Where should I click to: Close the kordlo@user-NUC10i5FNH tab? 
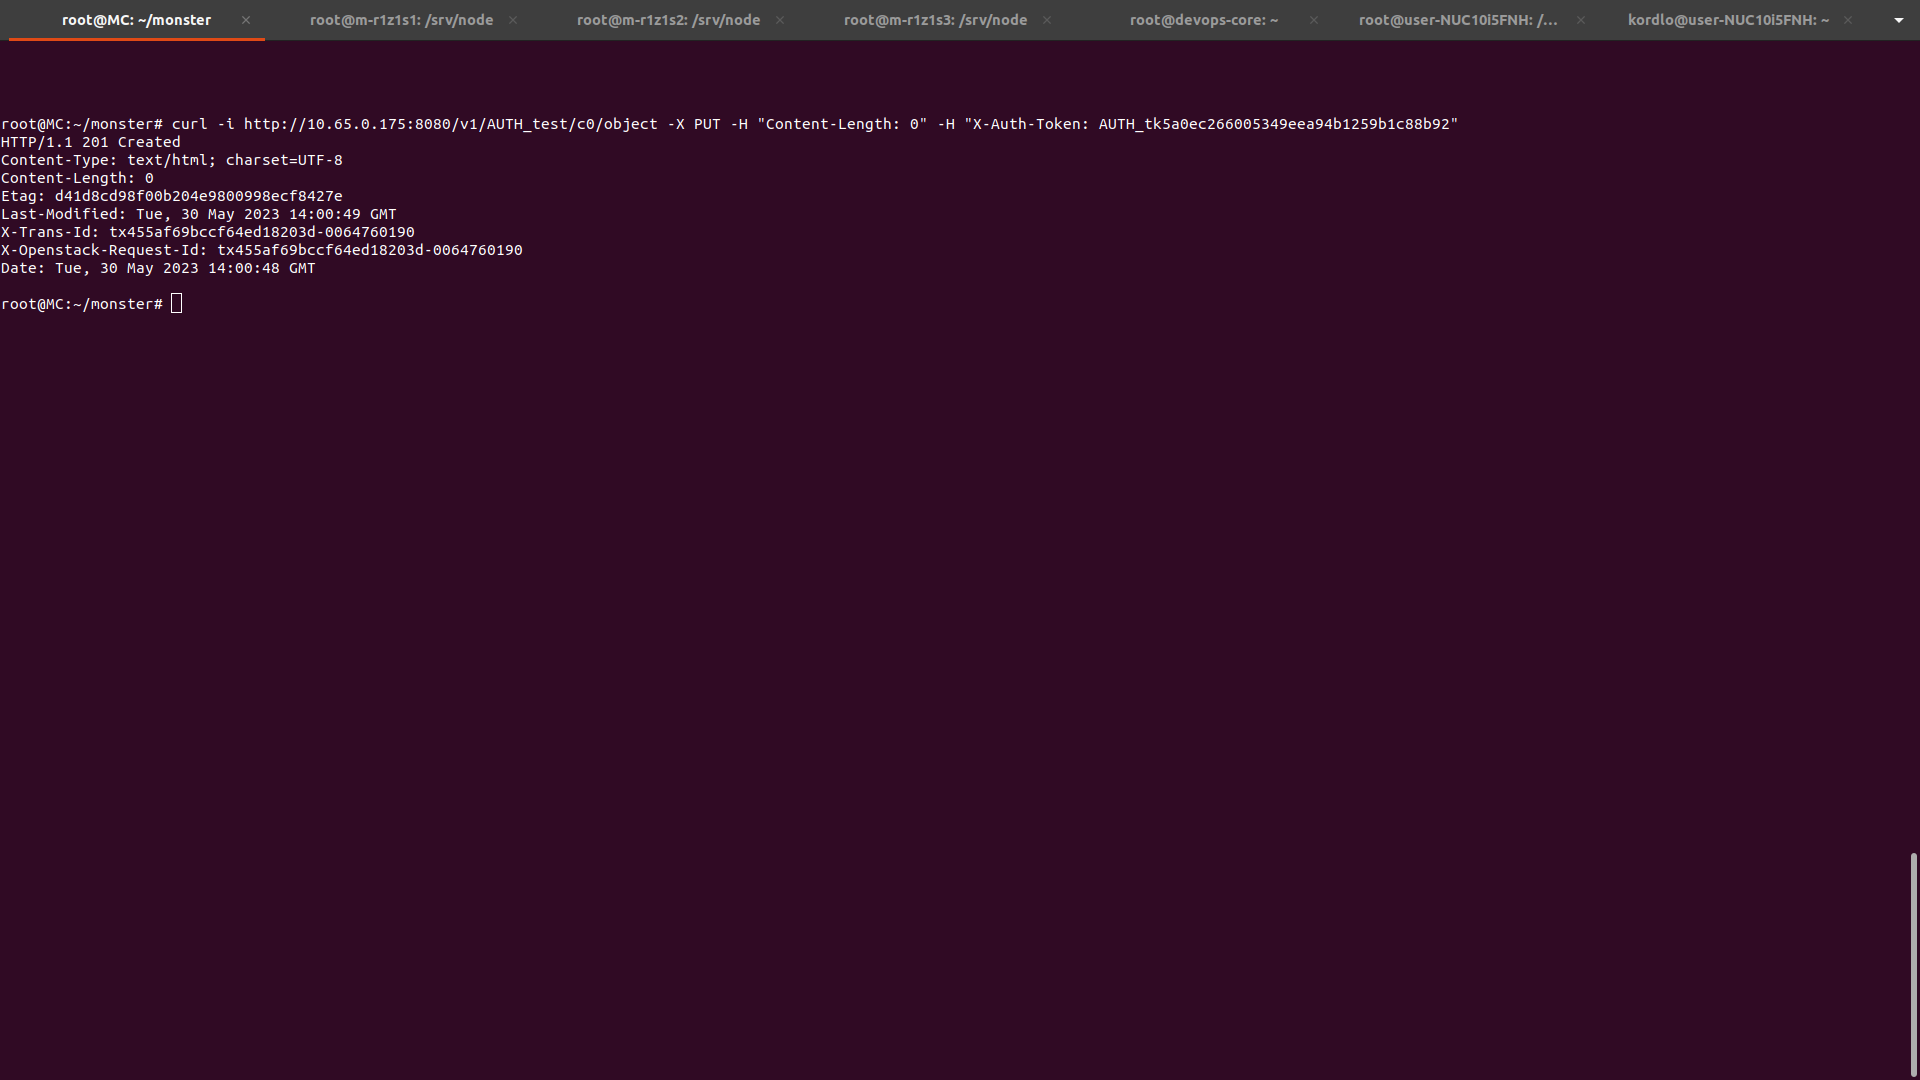point(1848,20)
